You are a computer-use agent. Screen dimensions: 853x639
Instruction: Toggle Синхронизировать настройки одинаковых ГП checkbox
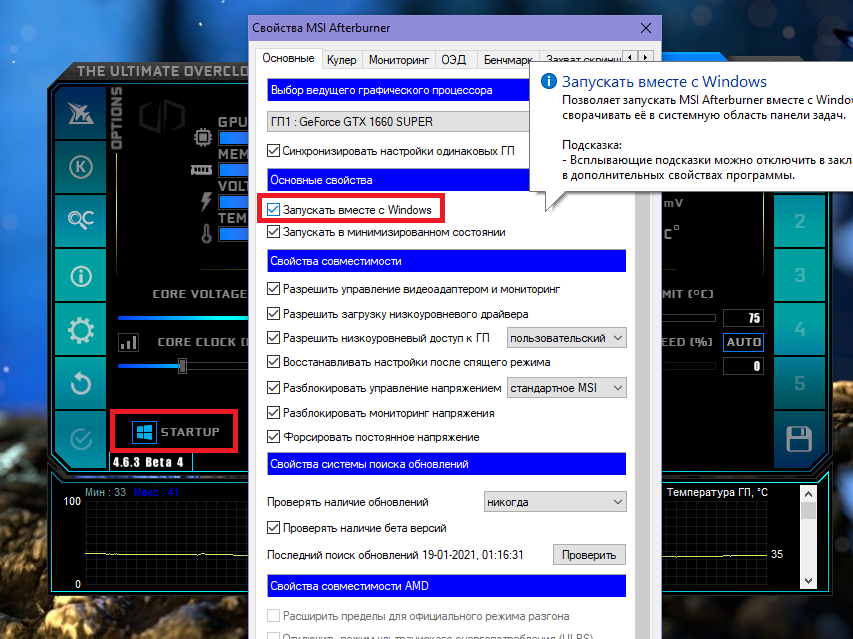[274, 151]
